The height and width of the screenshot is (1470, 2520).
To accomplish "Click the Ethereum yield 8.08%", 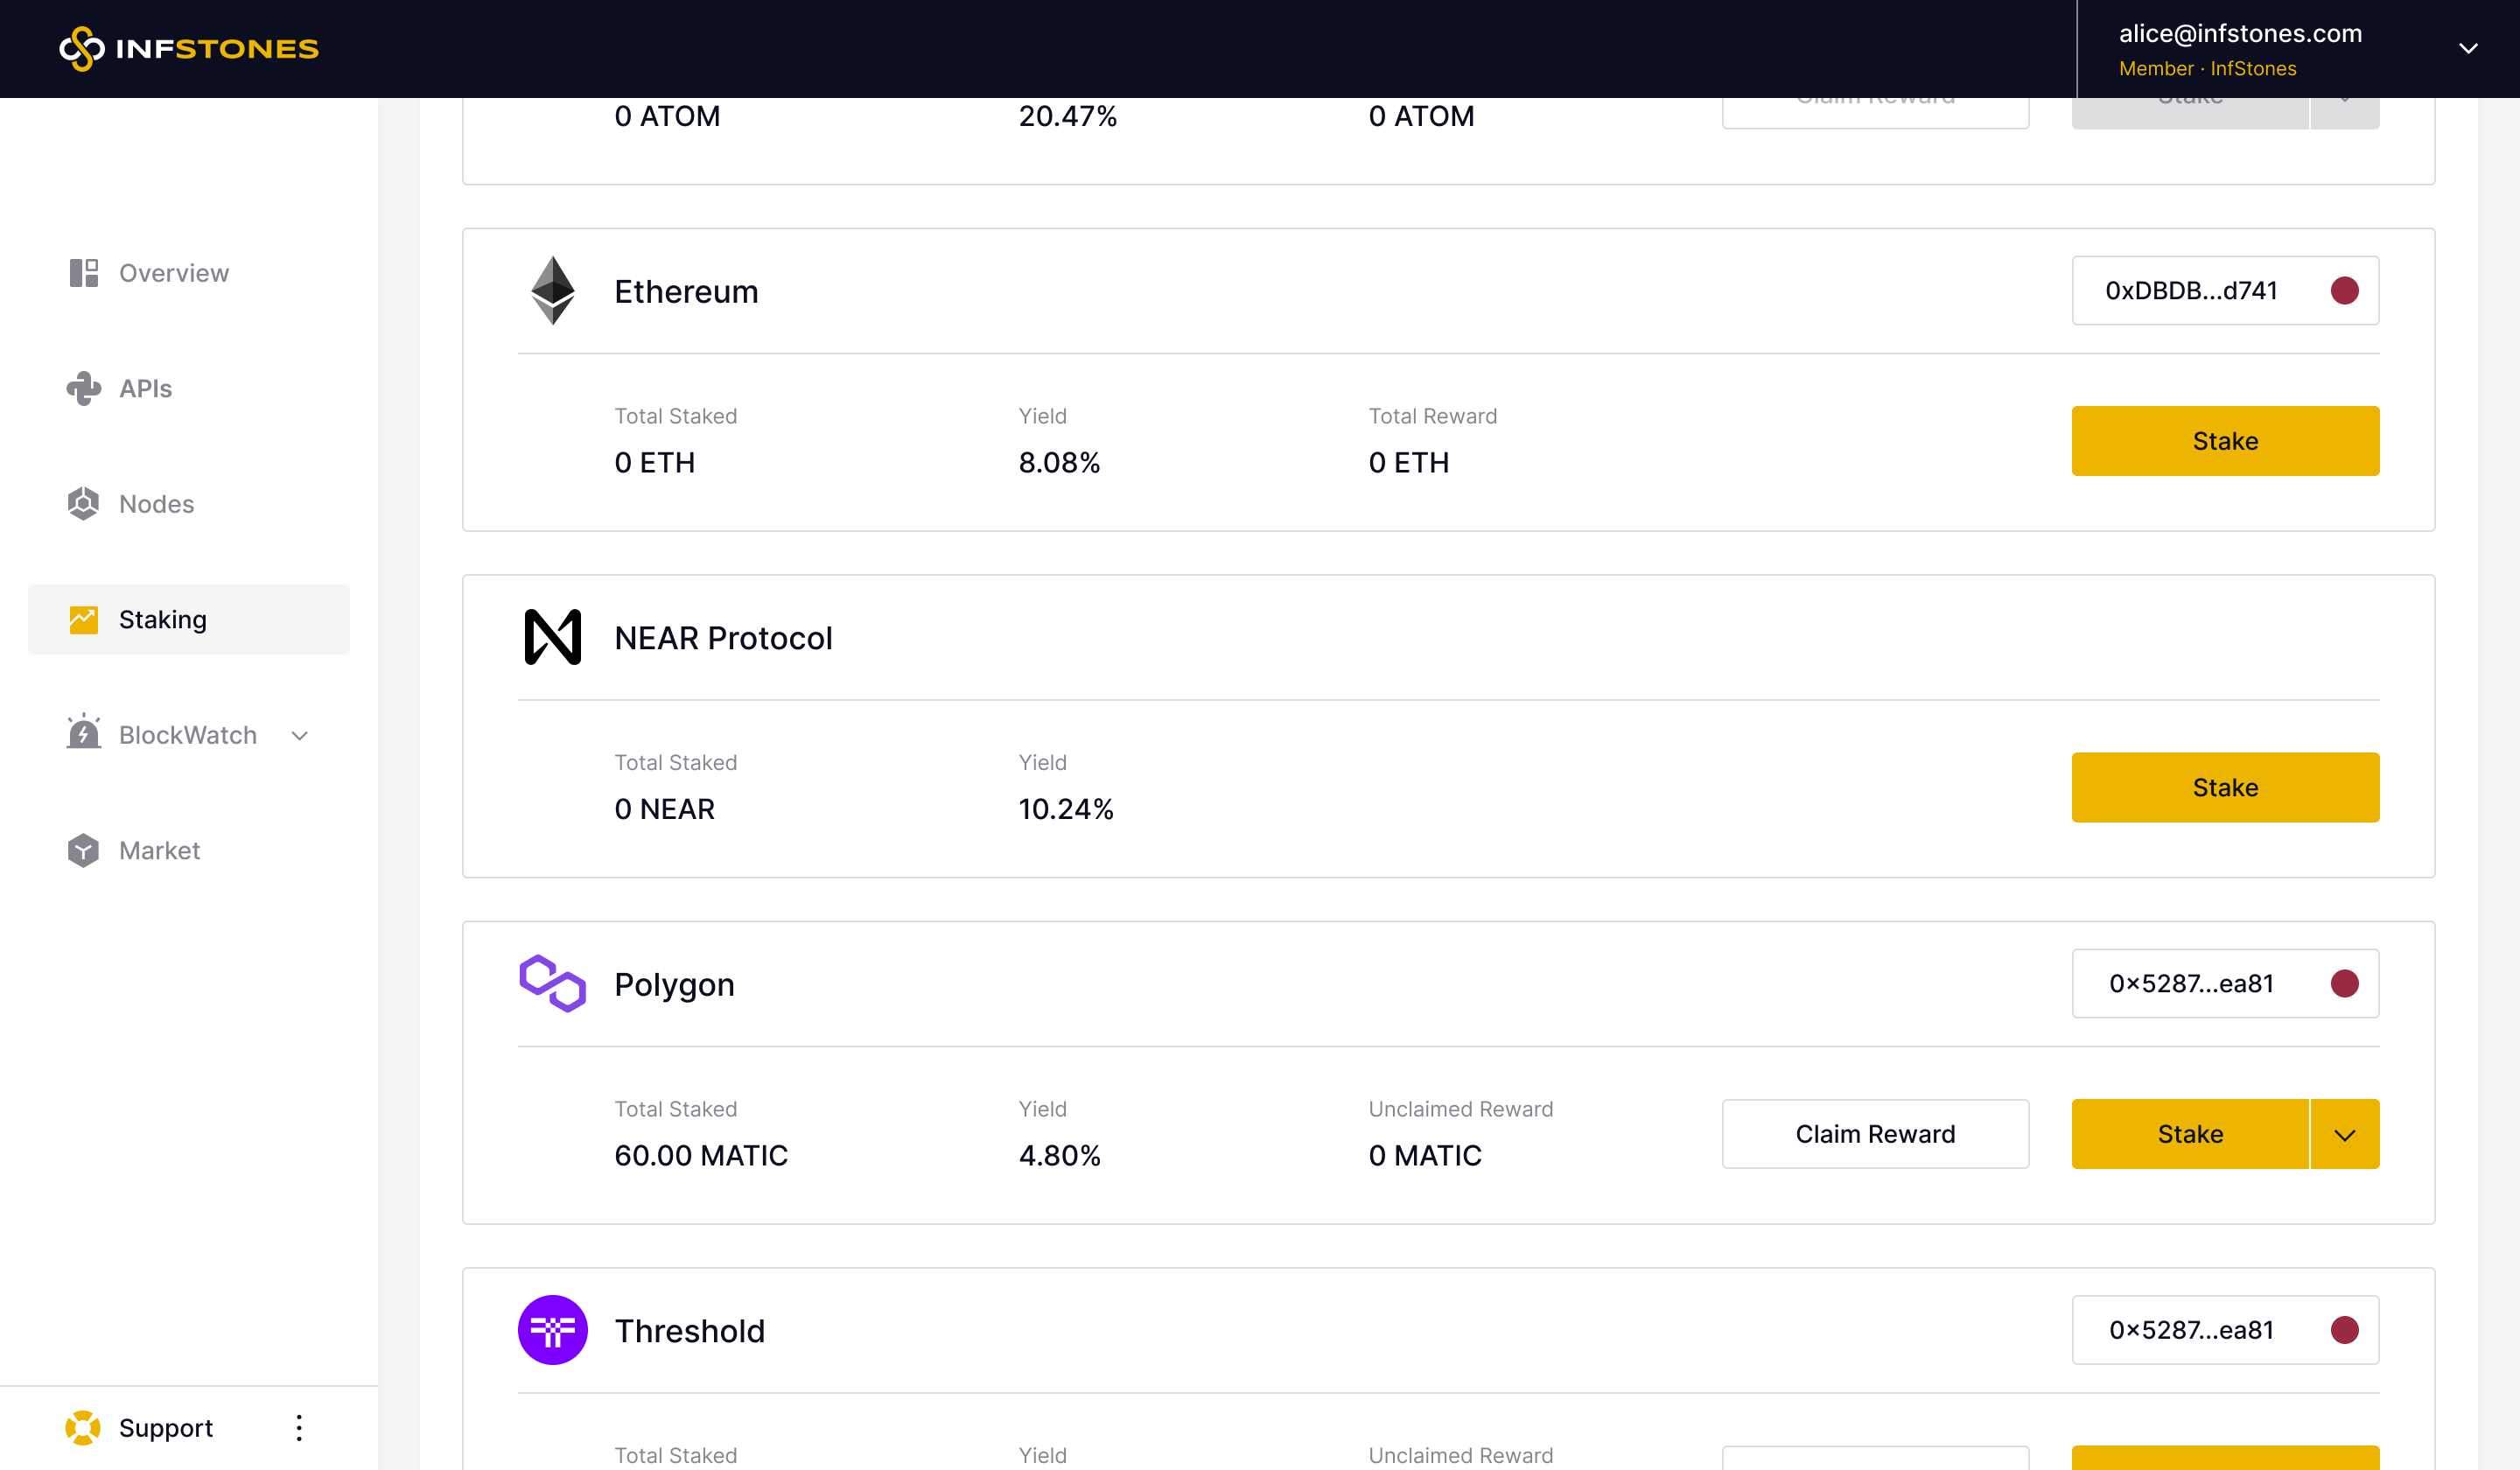I will (1059, 462).
